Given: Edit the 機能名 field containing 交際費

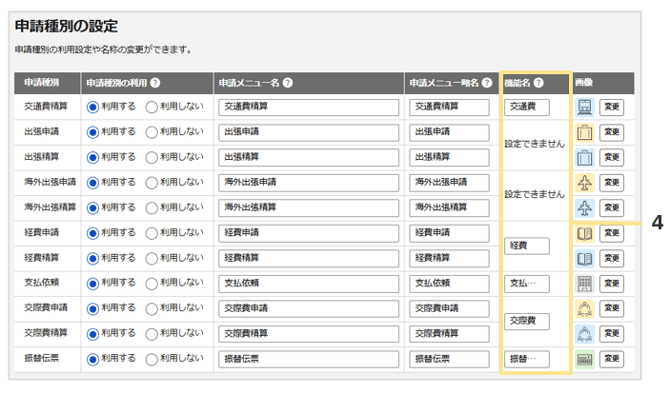Looking at the screenshot, I should pyautogui.click(x=527, y=321).
